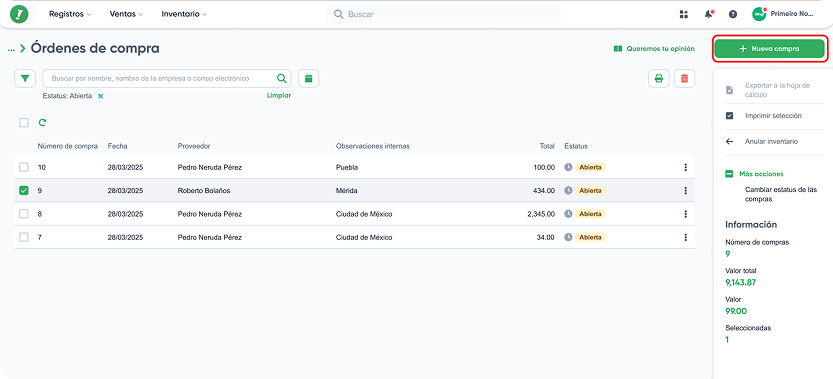Click Pedro Neruda Pérez in order 7
833x379 pixels.
click(x=209, y=237)
